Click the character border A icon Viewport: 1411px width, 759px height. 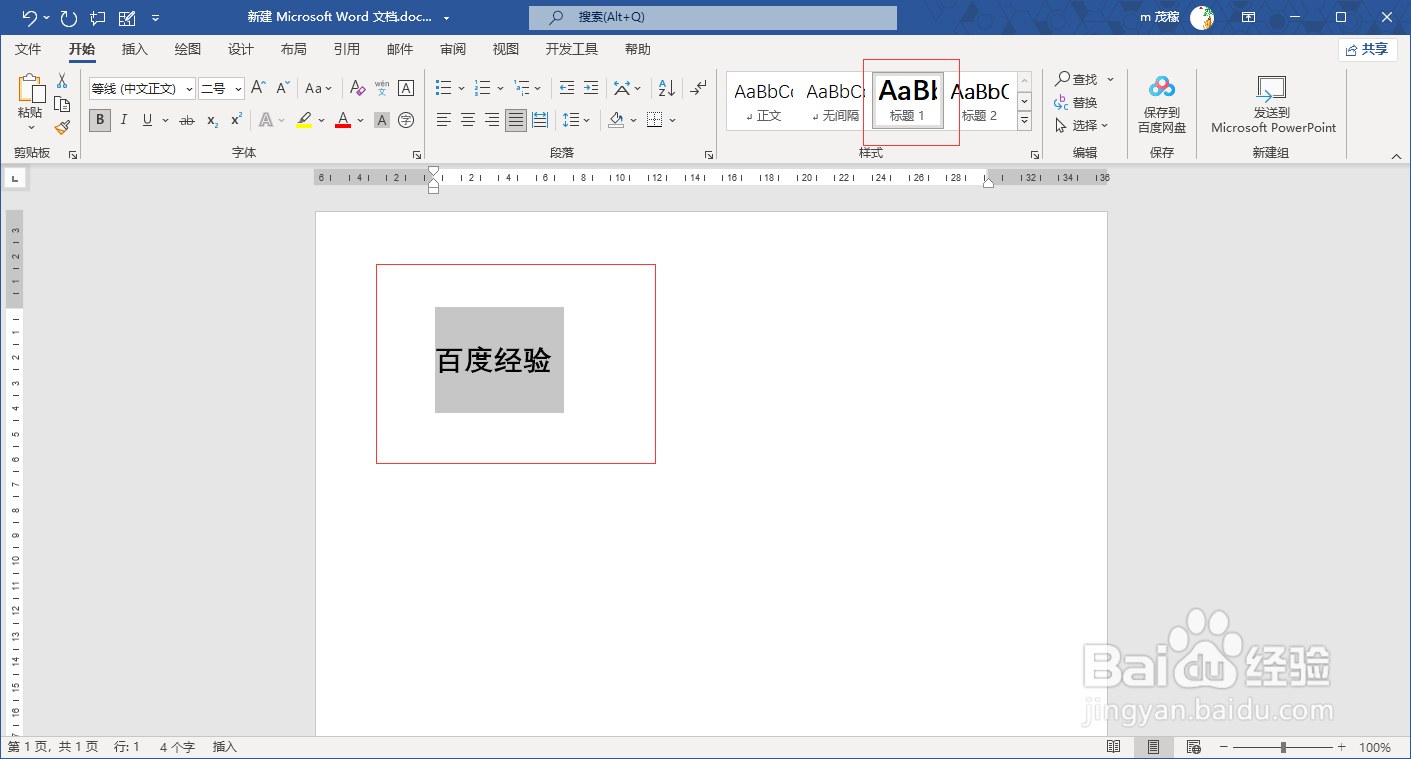coord(406,88)
